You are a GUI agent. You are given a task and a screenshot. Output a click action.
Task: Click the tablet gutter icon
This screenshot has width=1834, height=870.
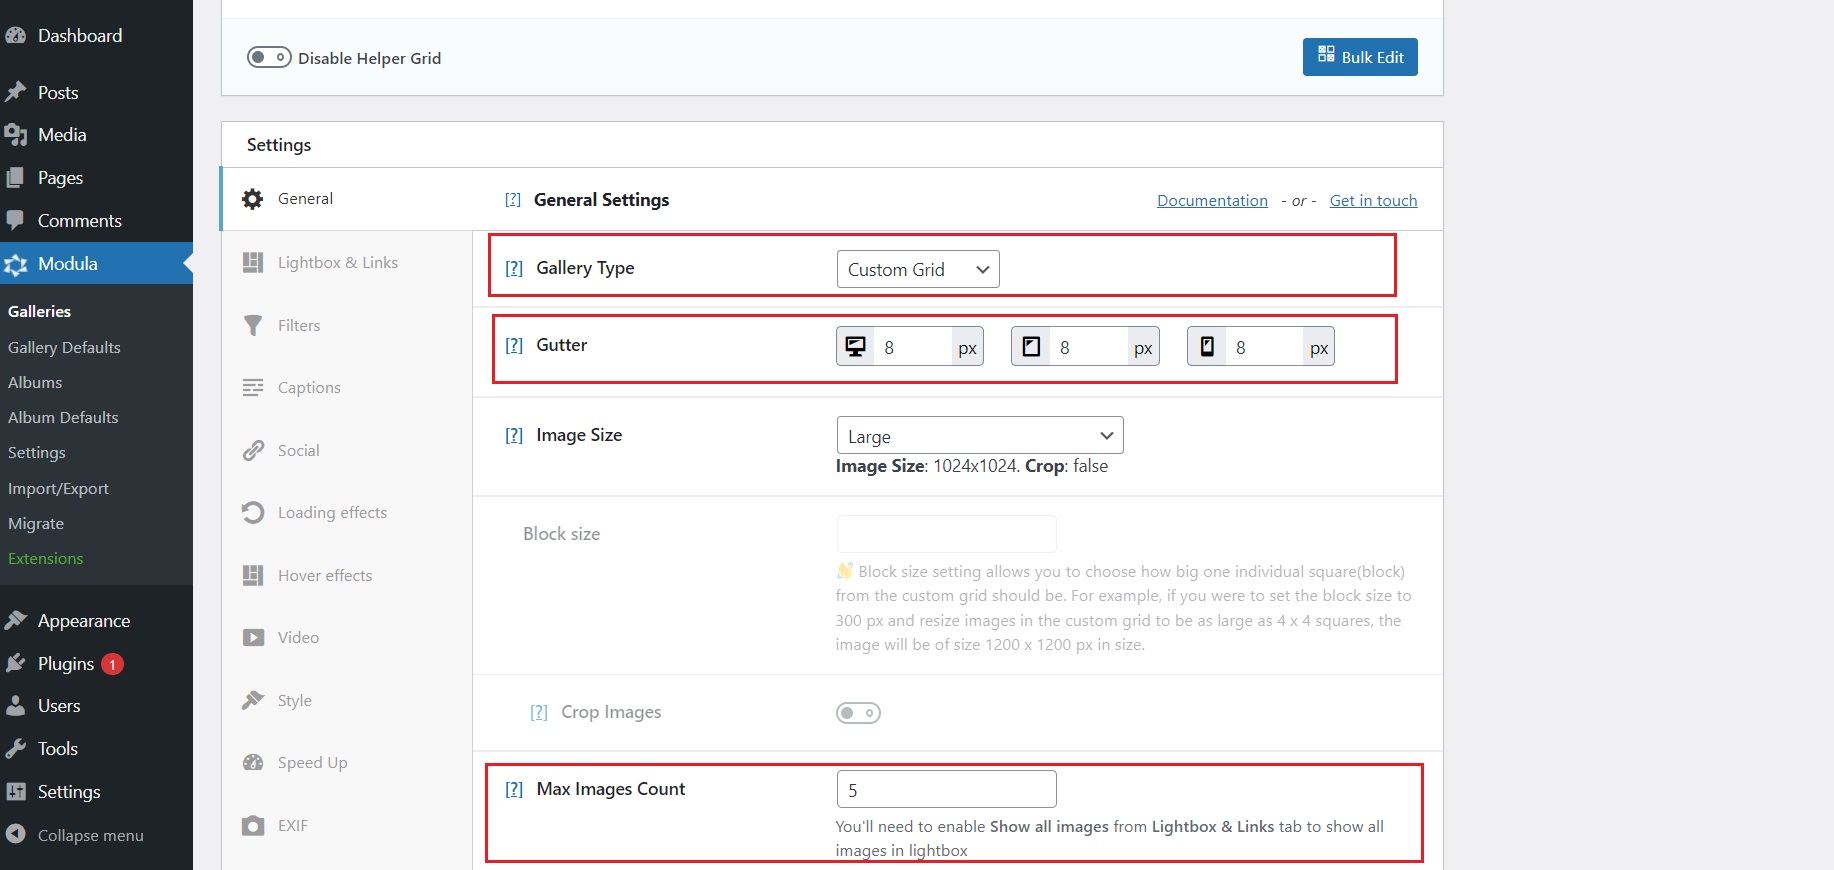[1031, 347]
